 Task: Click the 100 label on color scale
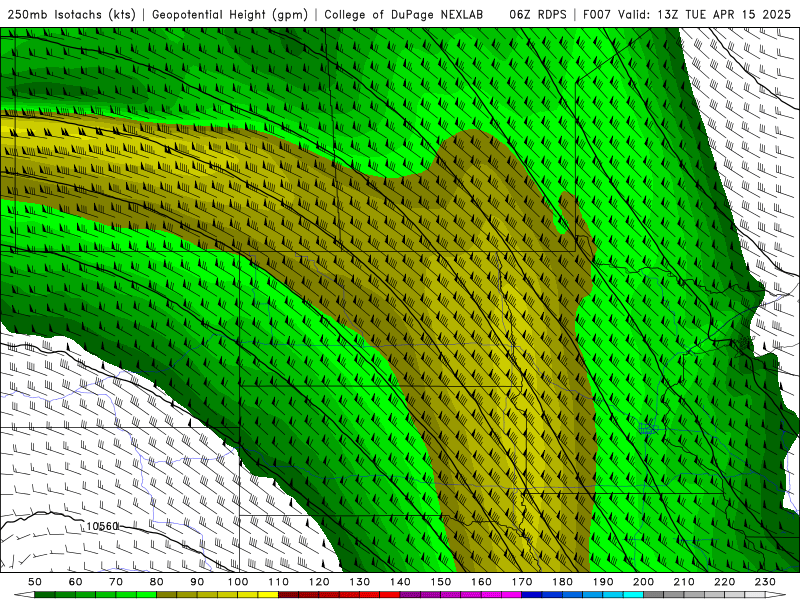pyautogui.click(x=238, y=582)
